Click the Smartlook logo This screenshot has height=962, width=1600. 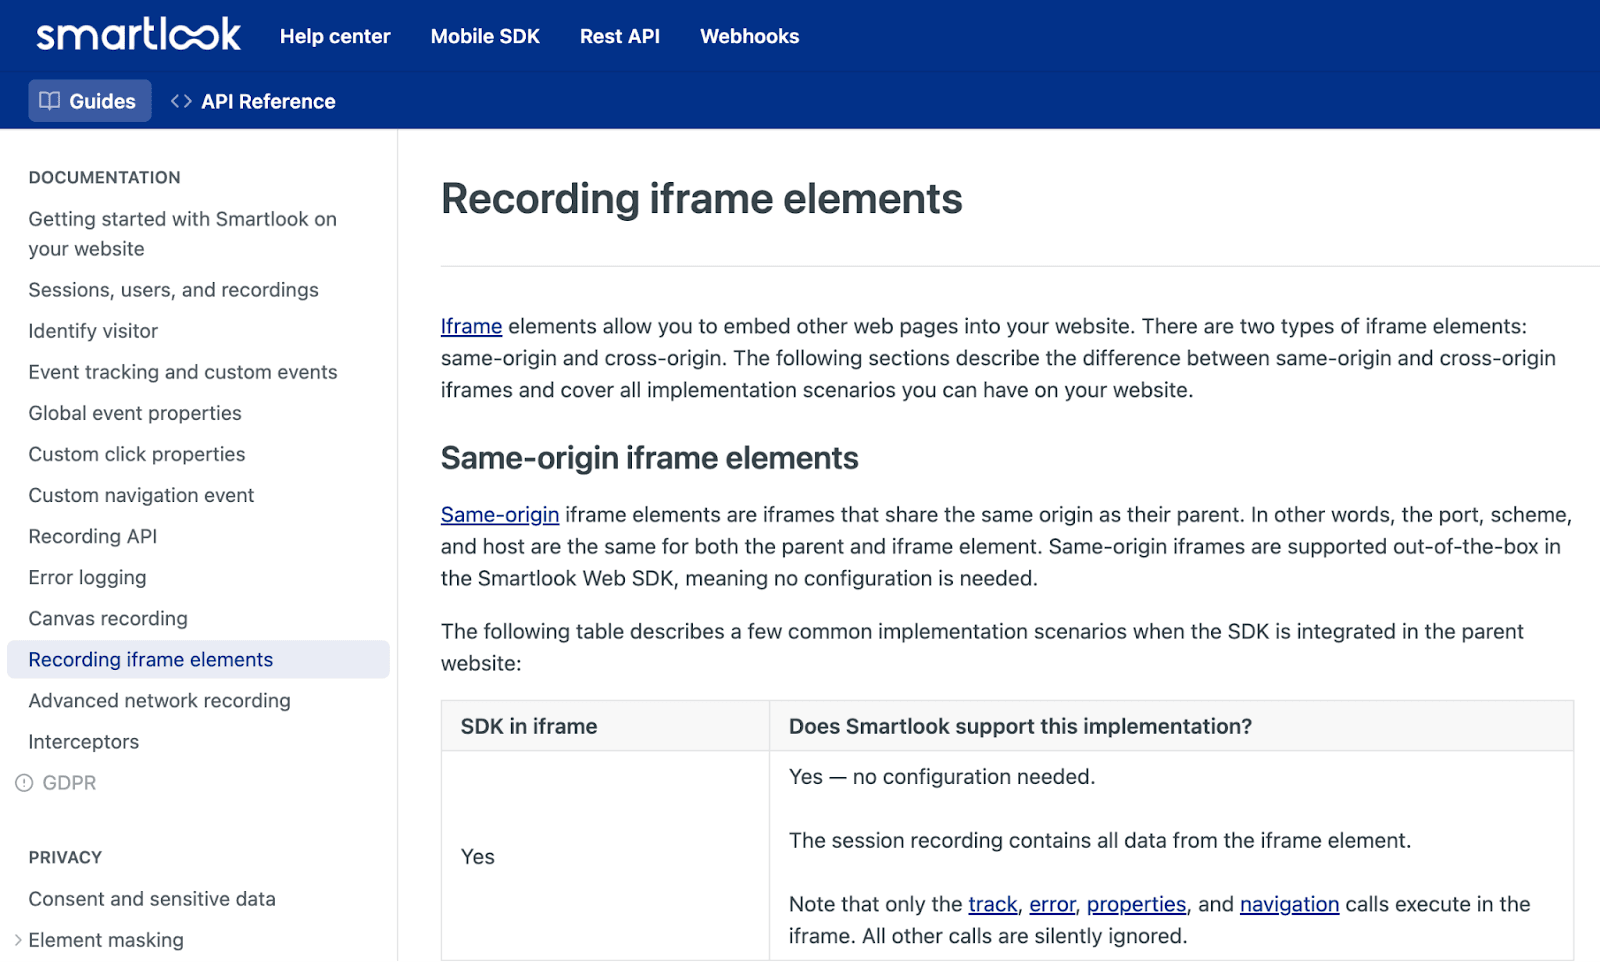(x=138, y=35)
